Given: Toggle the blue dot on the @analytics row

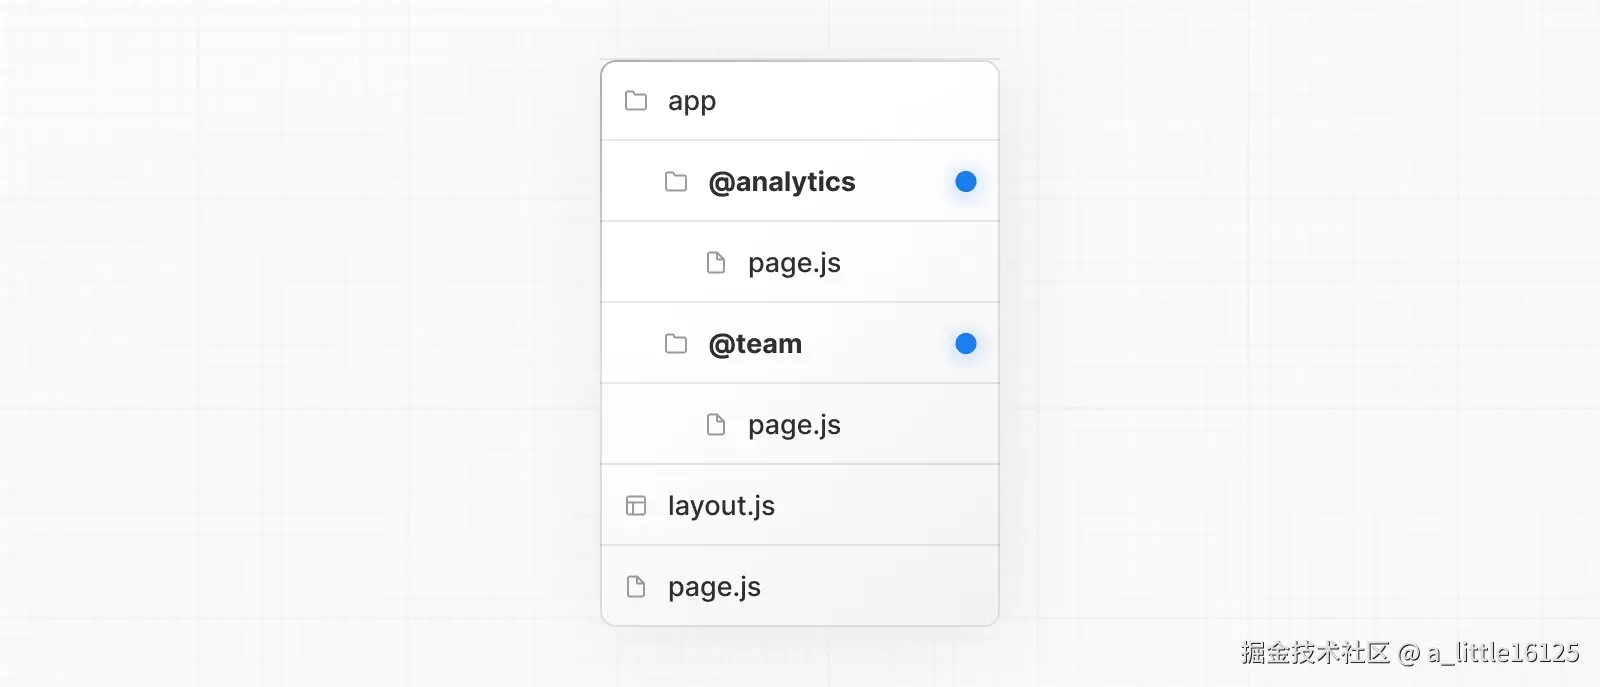Looking at the screenshot, I should [x=965, y=182].
